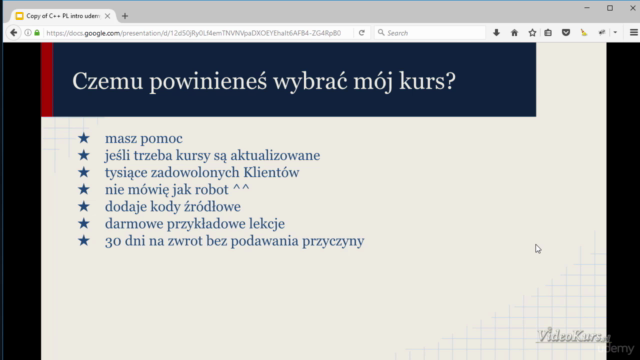Expand the toolbar dropdown arrow
The image size is (640, 360).
(x=615, y=33)
